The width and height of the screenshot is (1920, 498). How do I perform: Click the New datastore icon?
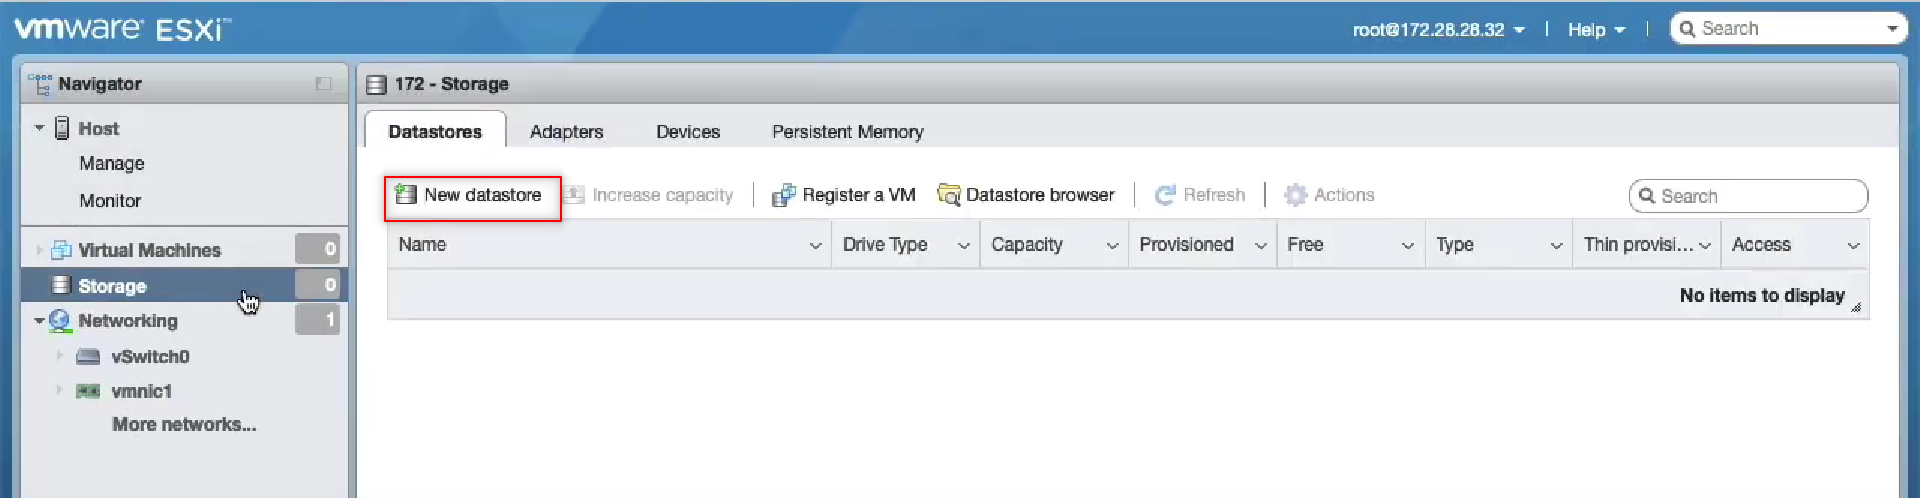(x=405, y=194)
